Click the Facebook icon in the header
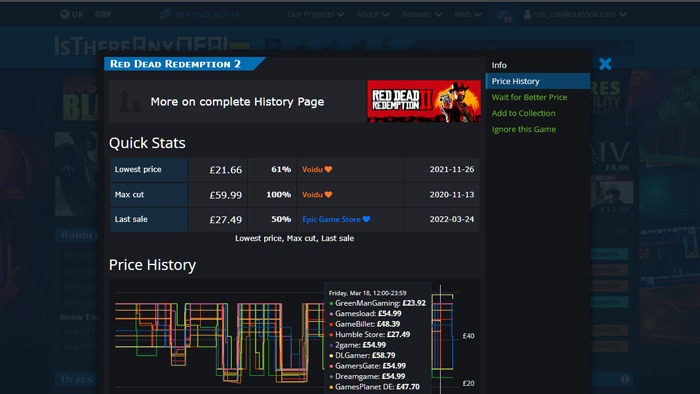Viewport: 700px width, 394px height. coord(384,46)
